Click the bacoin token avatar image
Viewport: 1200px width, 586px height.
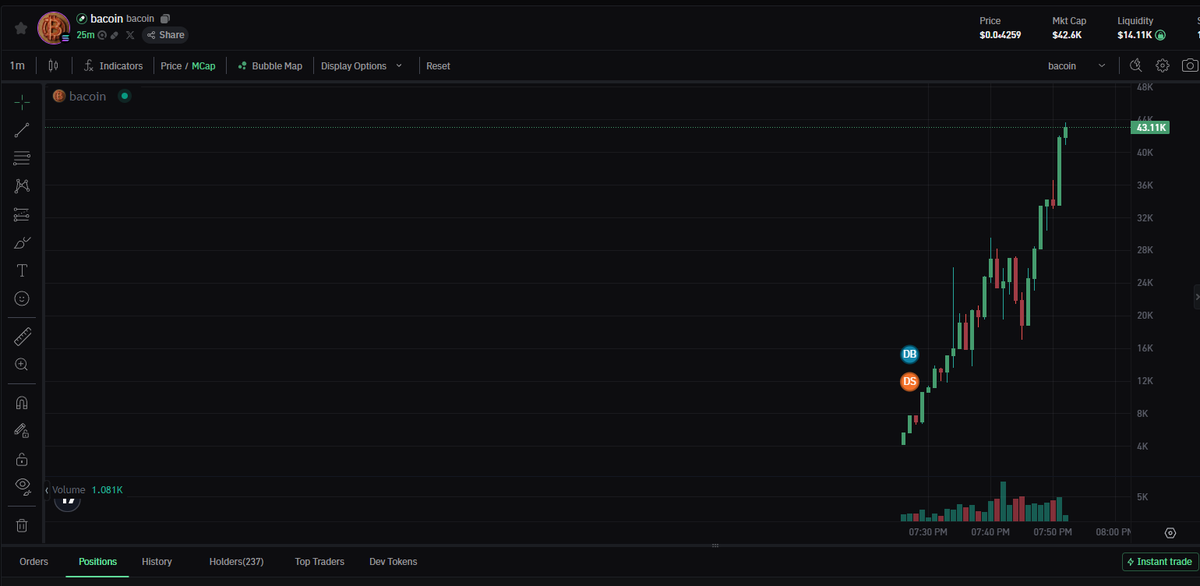click(52, 28)
